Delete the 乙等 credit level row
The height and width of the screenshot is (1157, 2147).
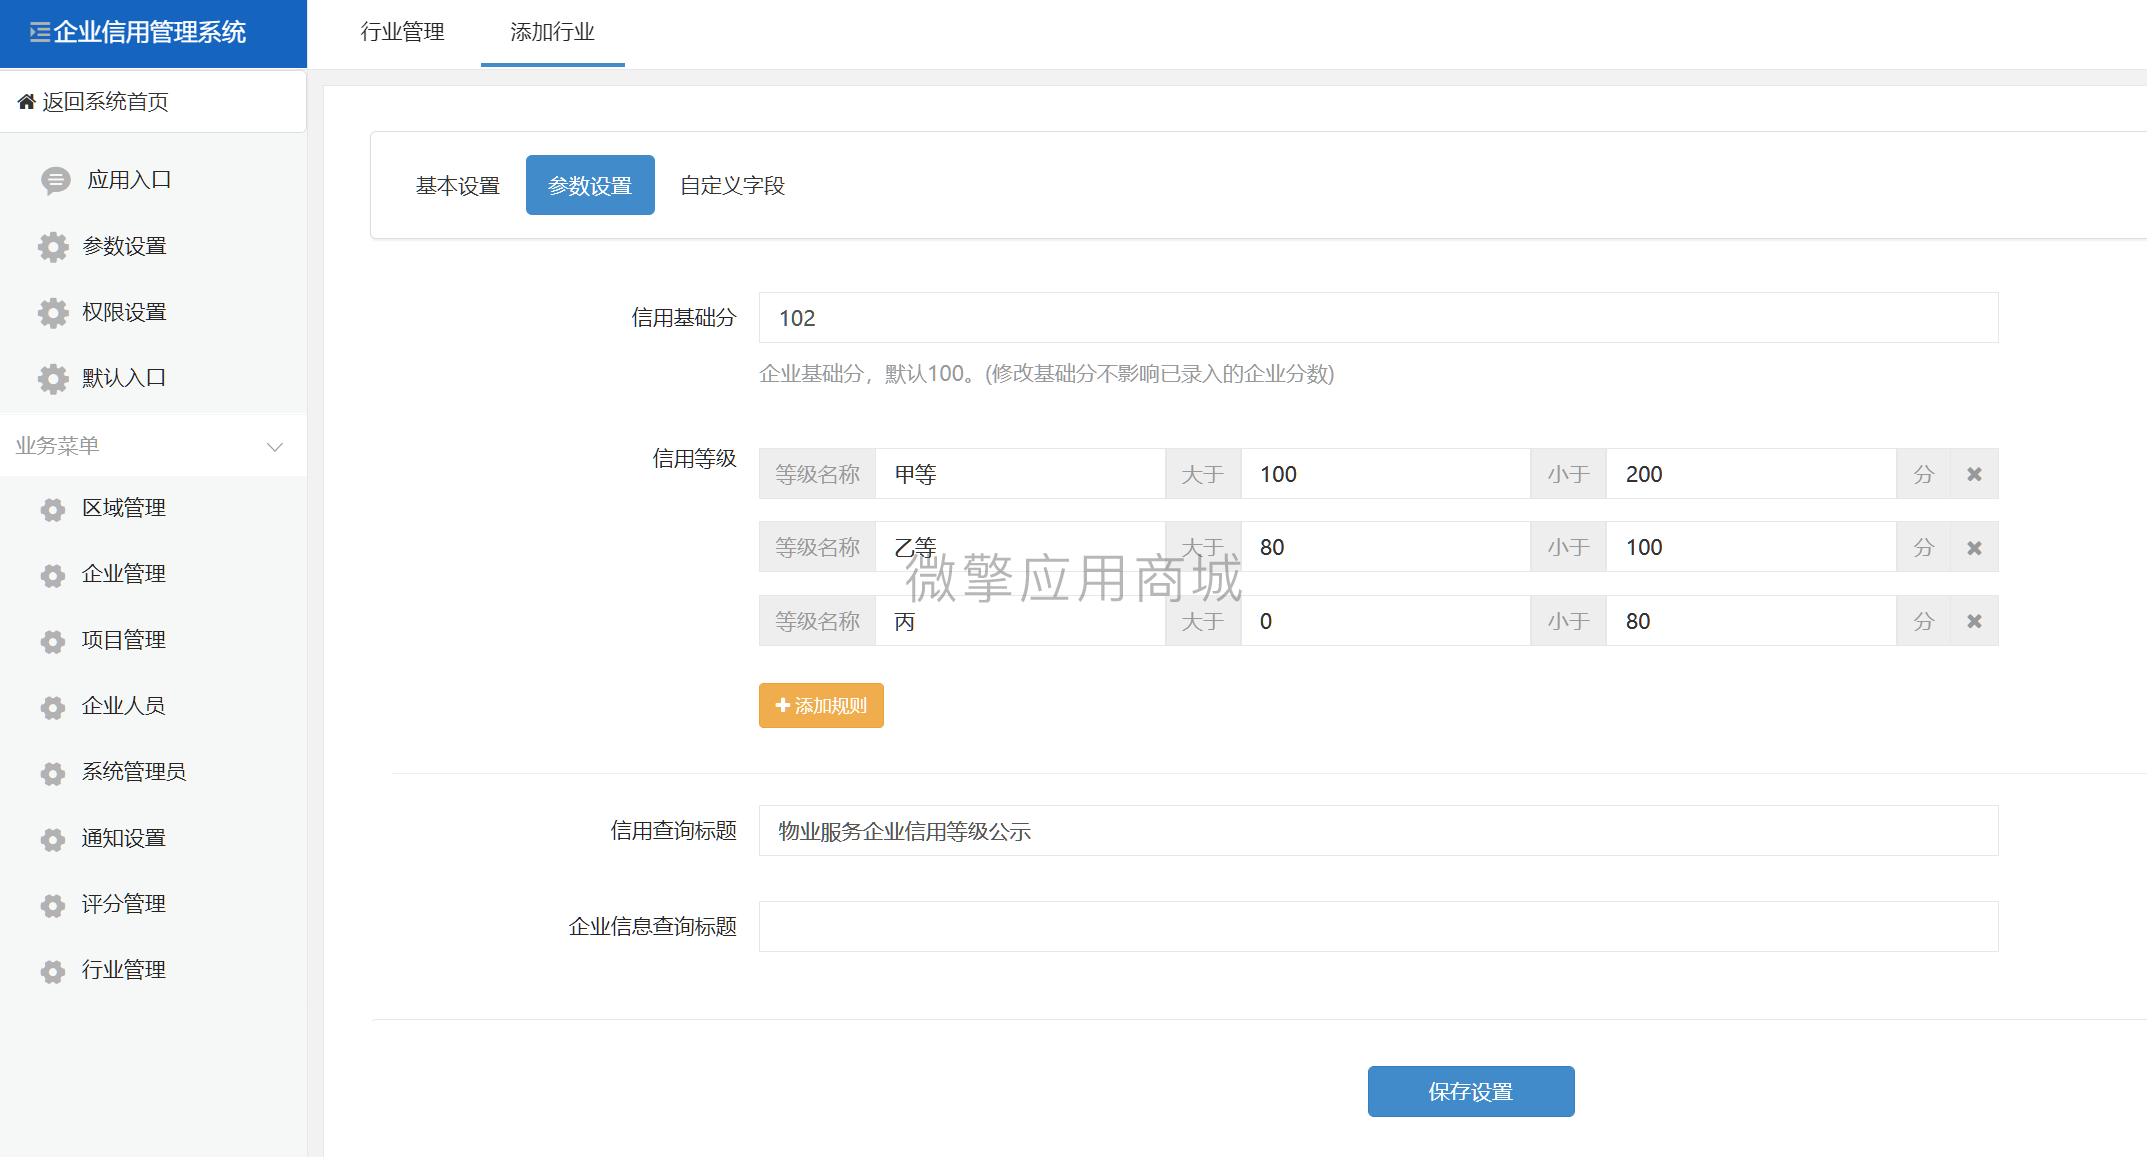[1974, 547]
